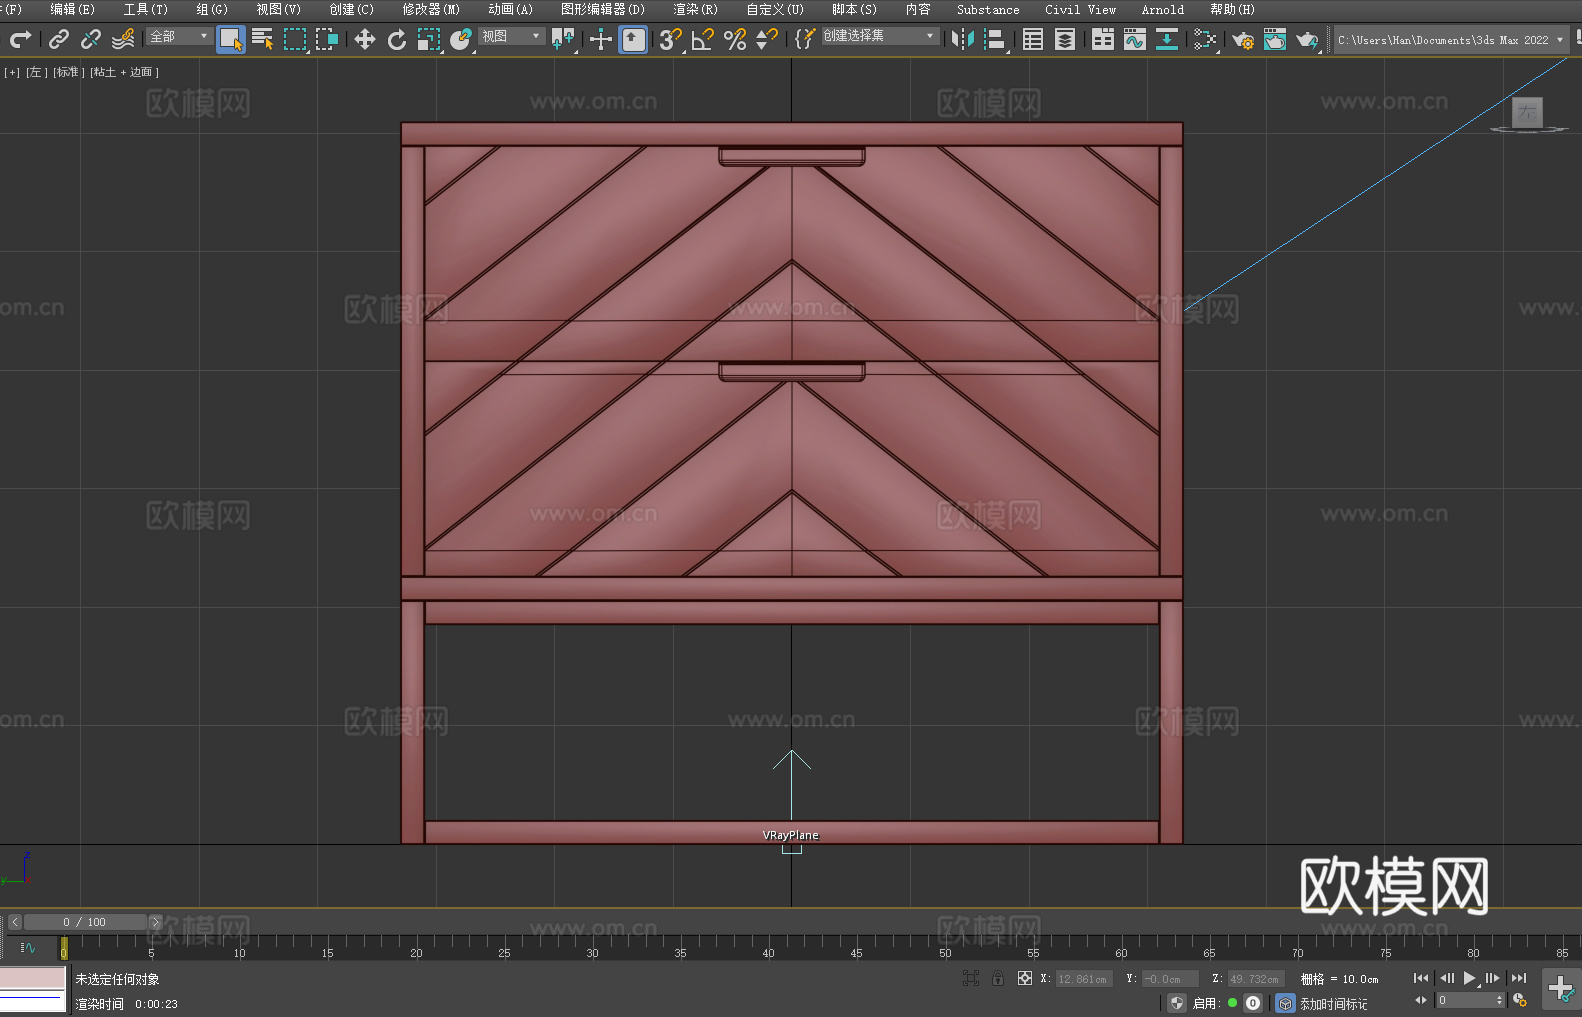Select the Move tool
Viewport: 1582px width, 1017px height.
click(x=365, y=39)
